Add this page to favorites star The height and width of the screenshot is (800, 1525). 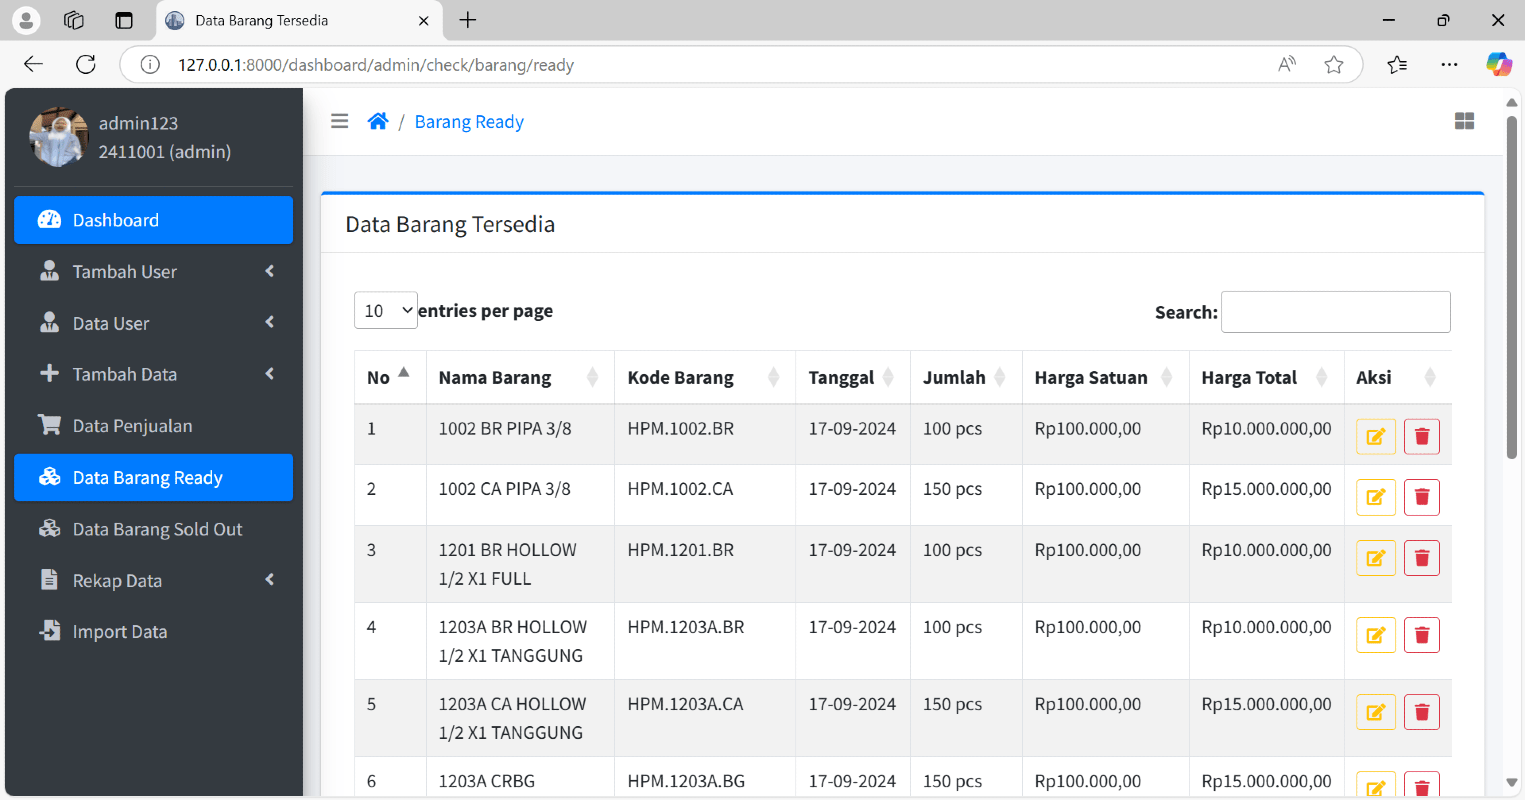tap(1334, 64)
